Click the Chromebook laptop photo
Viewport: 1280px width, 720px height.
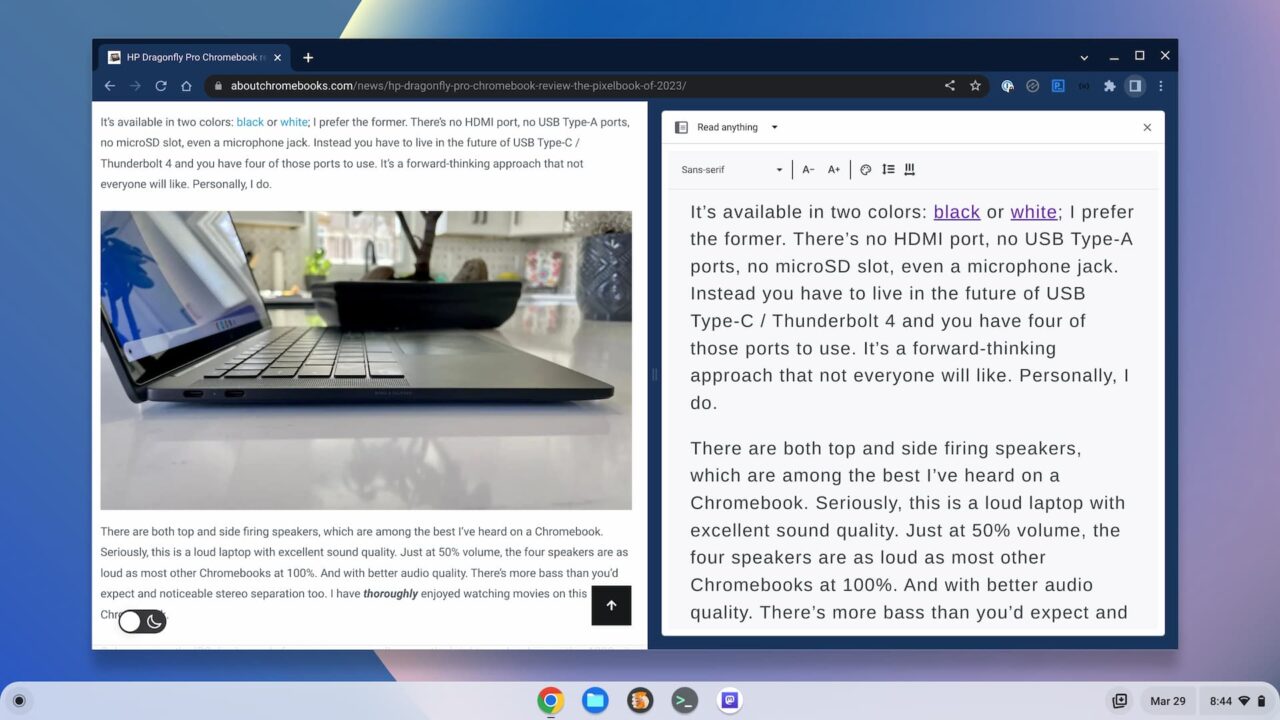[366, 360]
